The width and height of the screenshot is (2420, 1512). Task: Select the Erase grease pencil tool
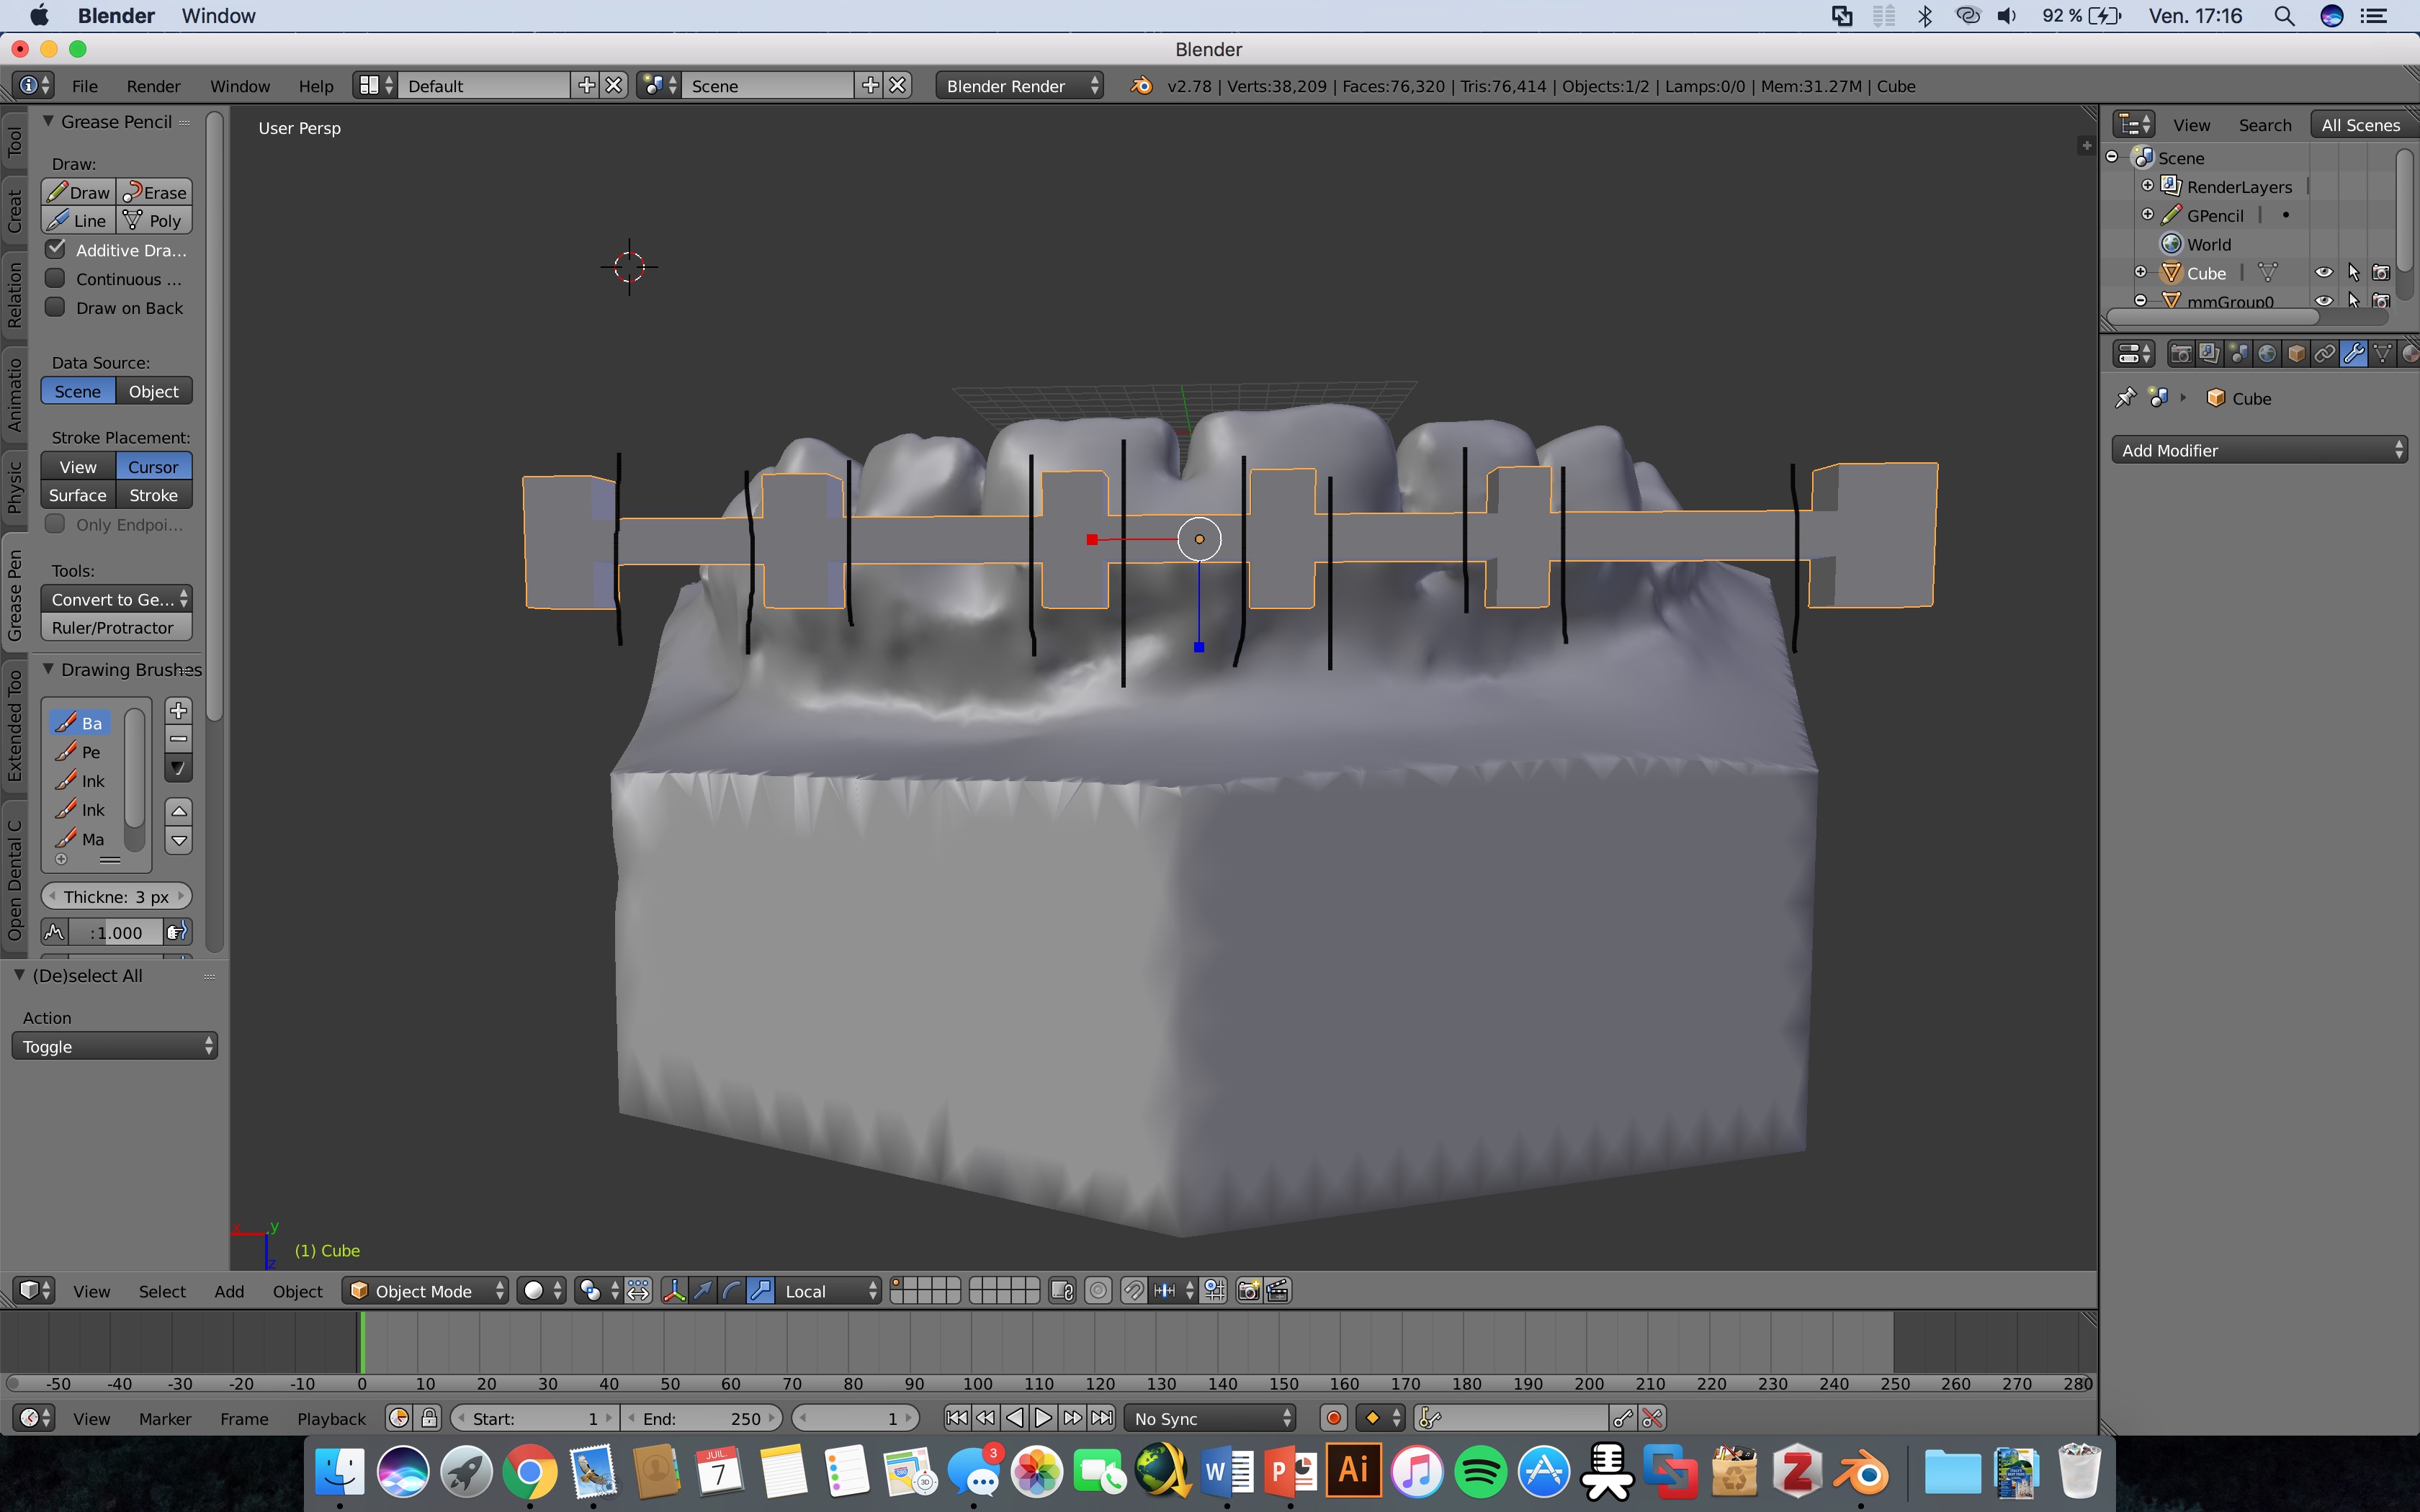pos(155,192)
